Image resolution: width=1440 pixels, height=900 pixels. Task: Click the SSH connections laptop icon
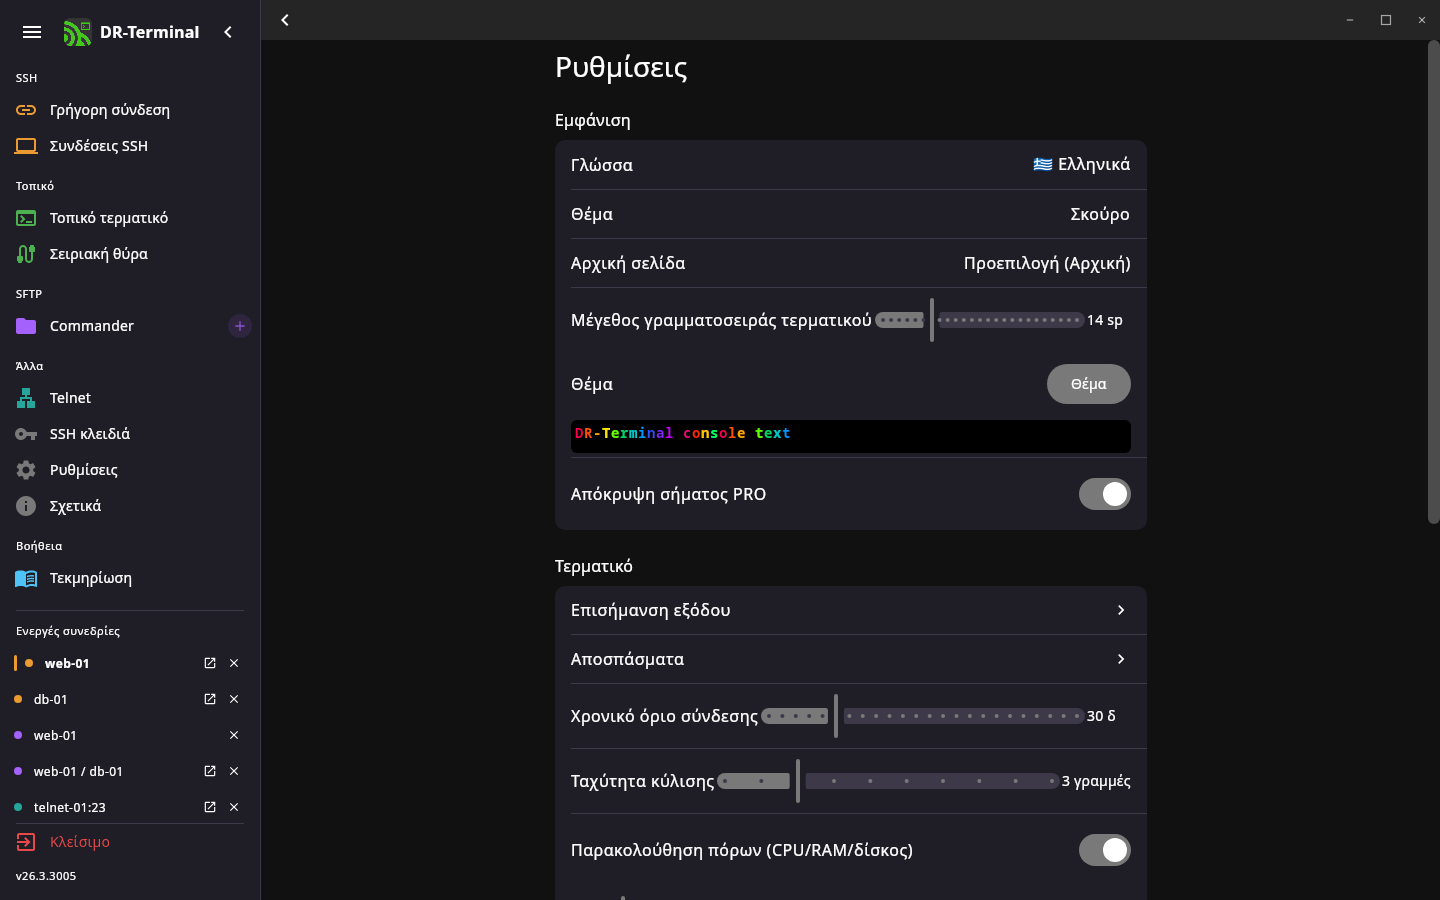(x=26, y=146)
